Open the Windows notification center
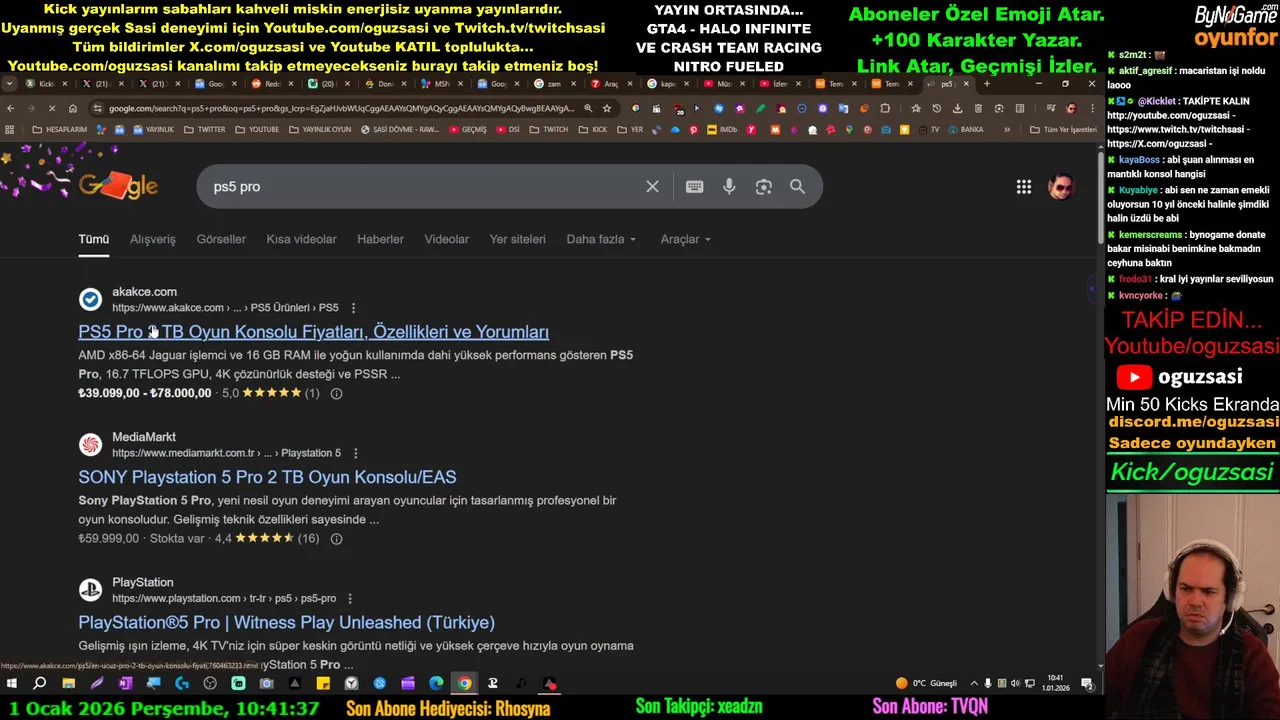The image size is (1280, 720). (x=1087, y=684)
